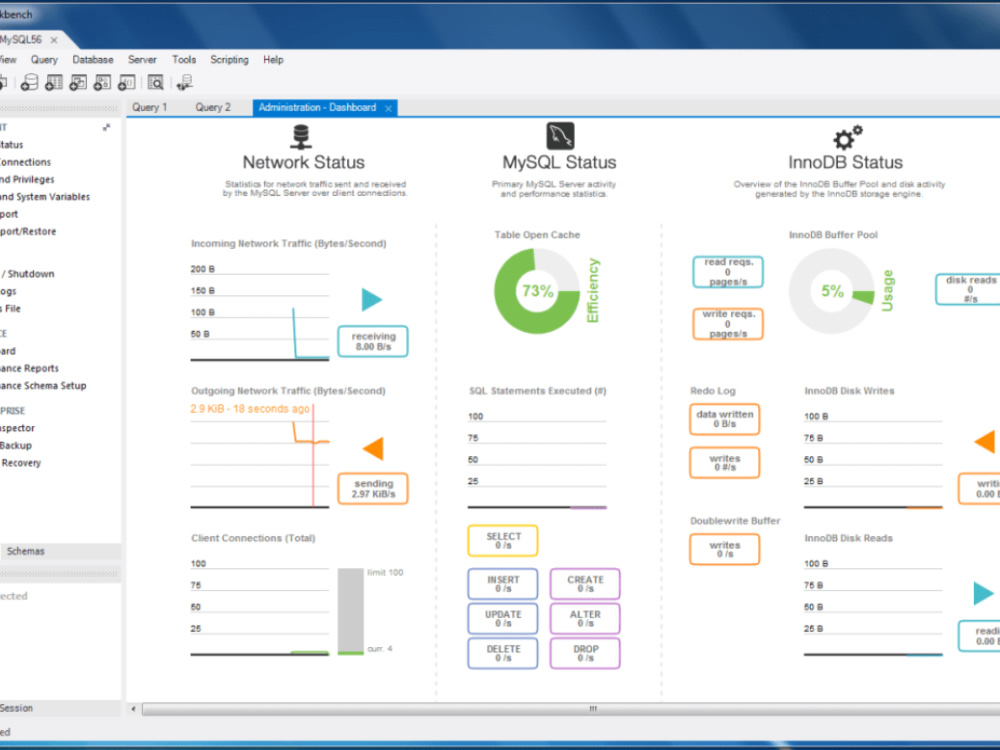Click the Create new stored procedure icon
This screenshot has width=1000, height=750.
tap(102, 82)
